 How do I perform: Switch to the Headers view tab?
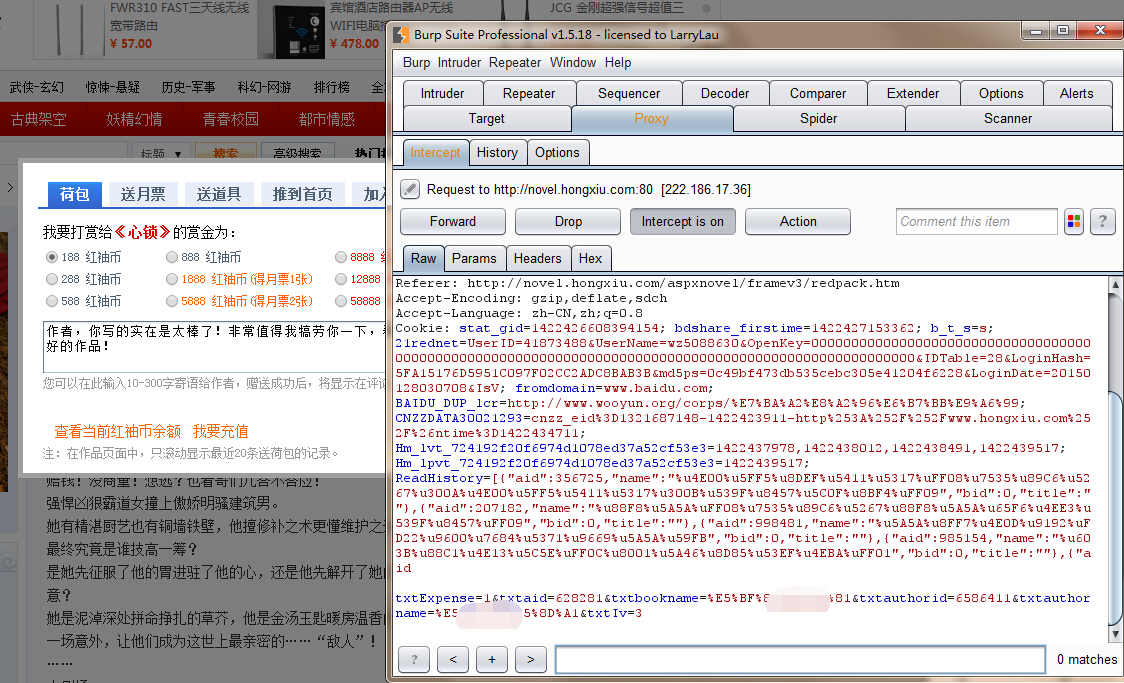[x=538, y=258]
